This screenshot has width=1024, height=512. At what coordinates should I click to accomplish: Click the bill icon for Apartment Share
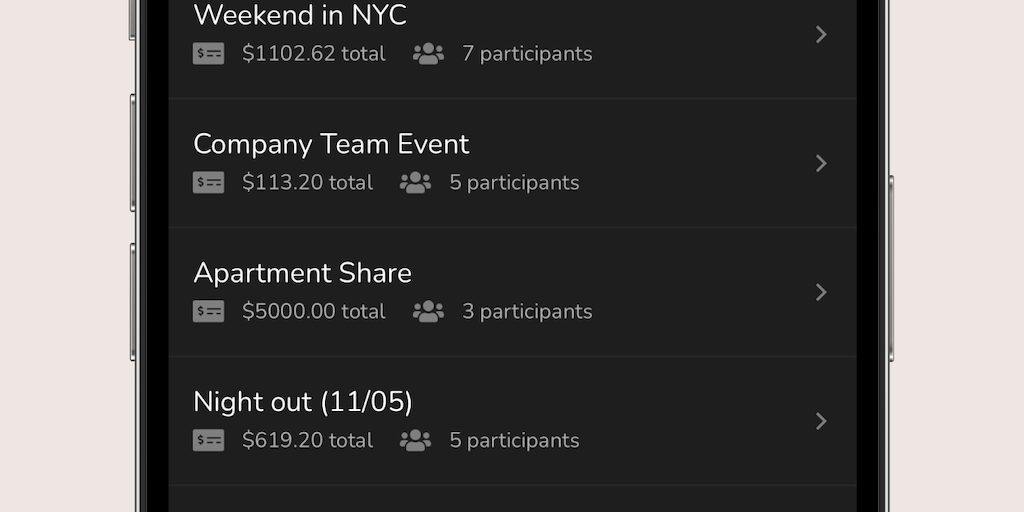click(x=208, y=312)
